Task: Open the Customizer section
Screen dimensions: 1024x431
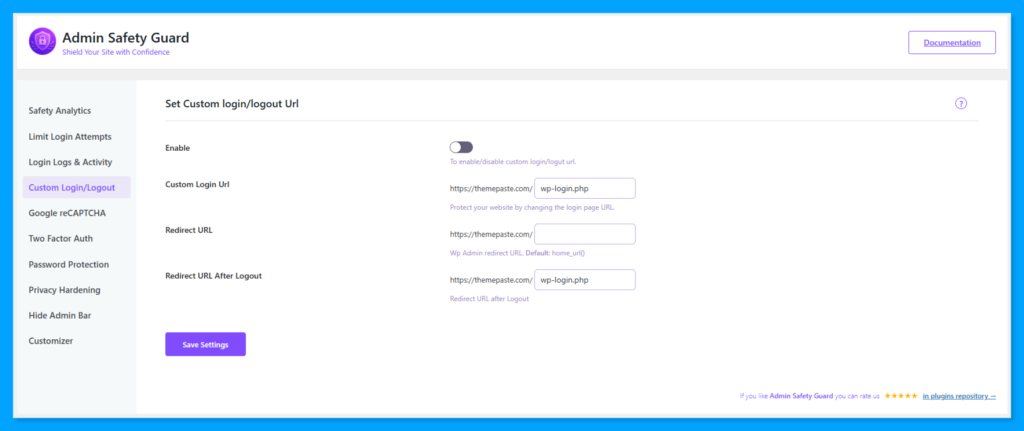Action: coord(51,341)
